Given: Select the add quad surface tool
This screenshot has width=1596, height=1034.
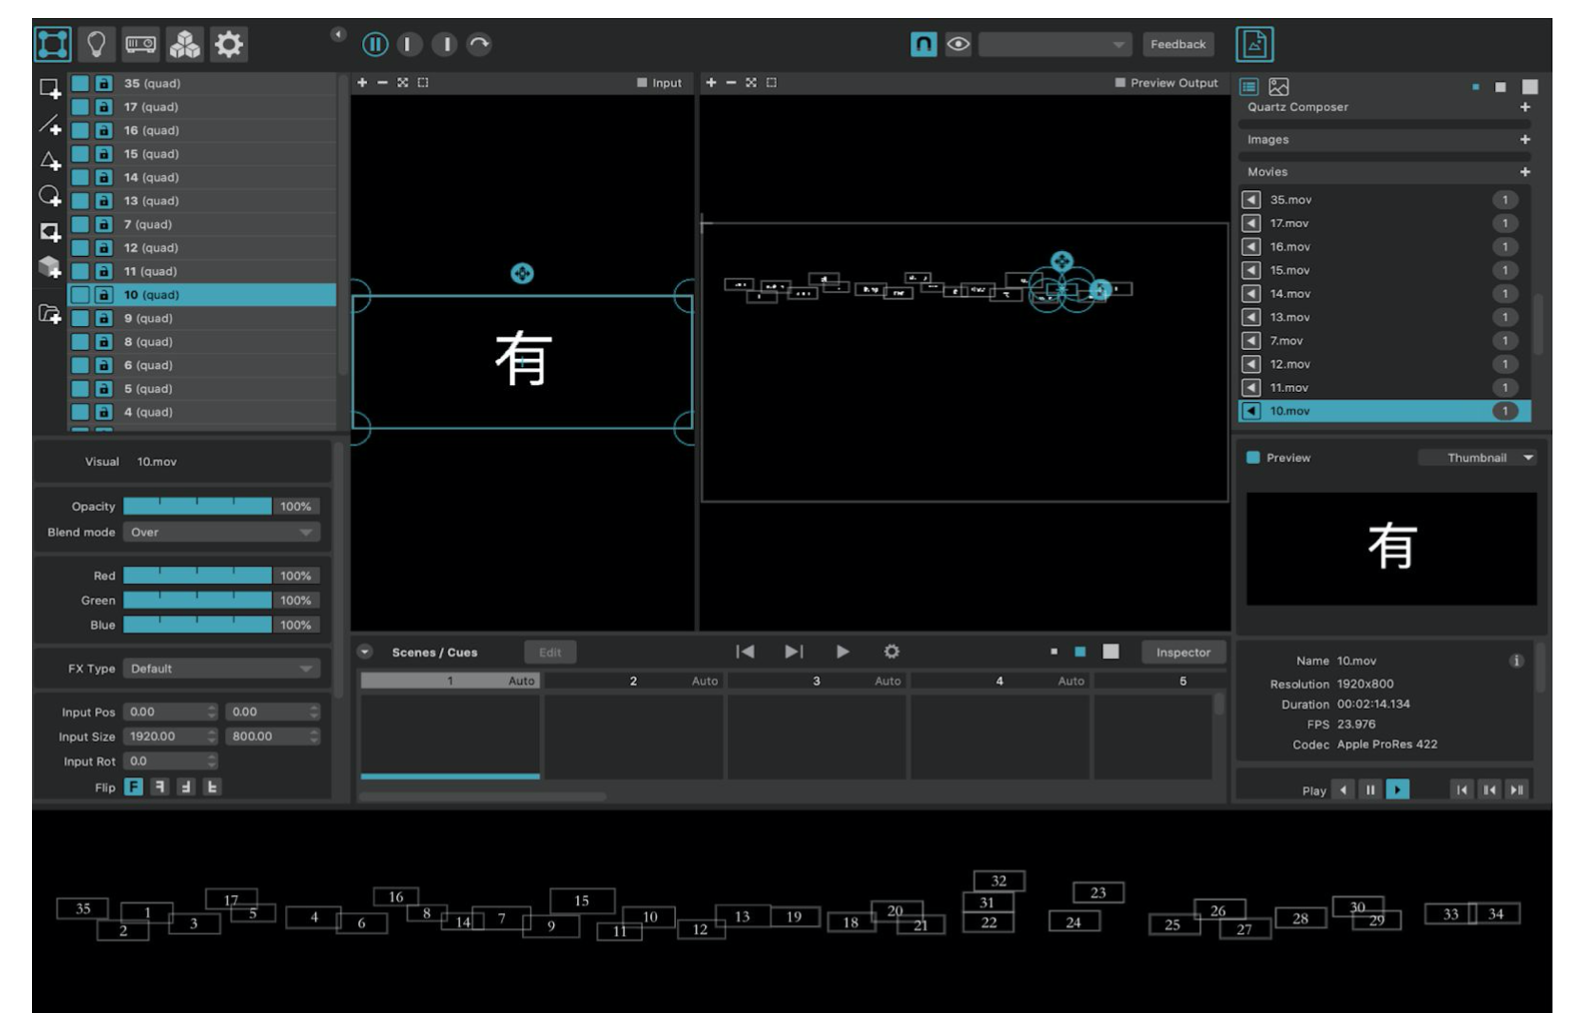Looking at the screenshot, I should click(50, 89).
